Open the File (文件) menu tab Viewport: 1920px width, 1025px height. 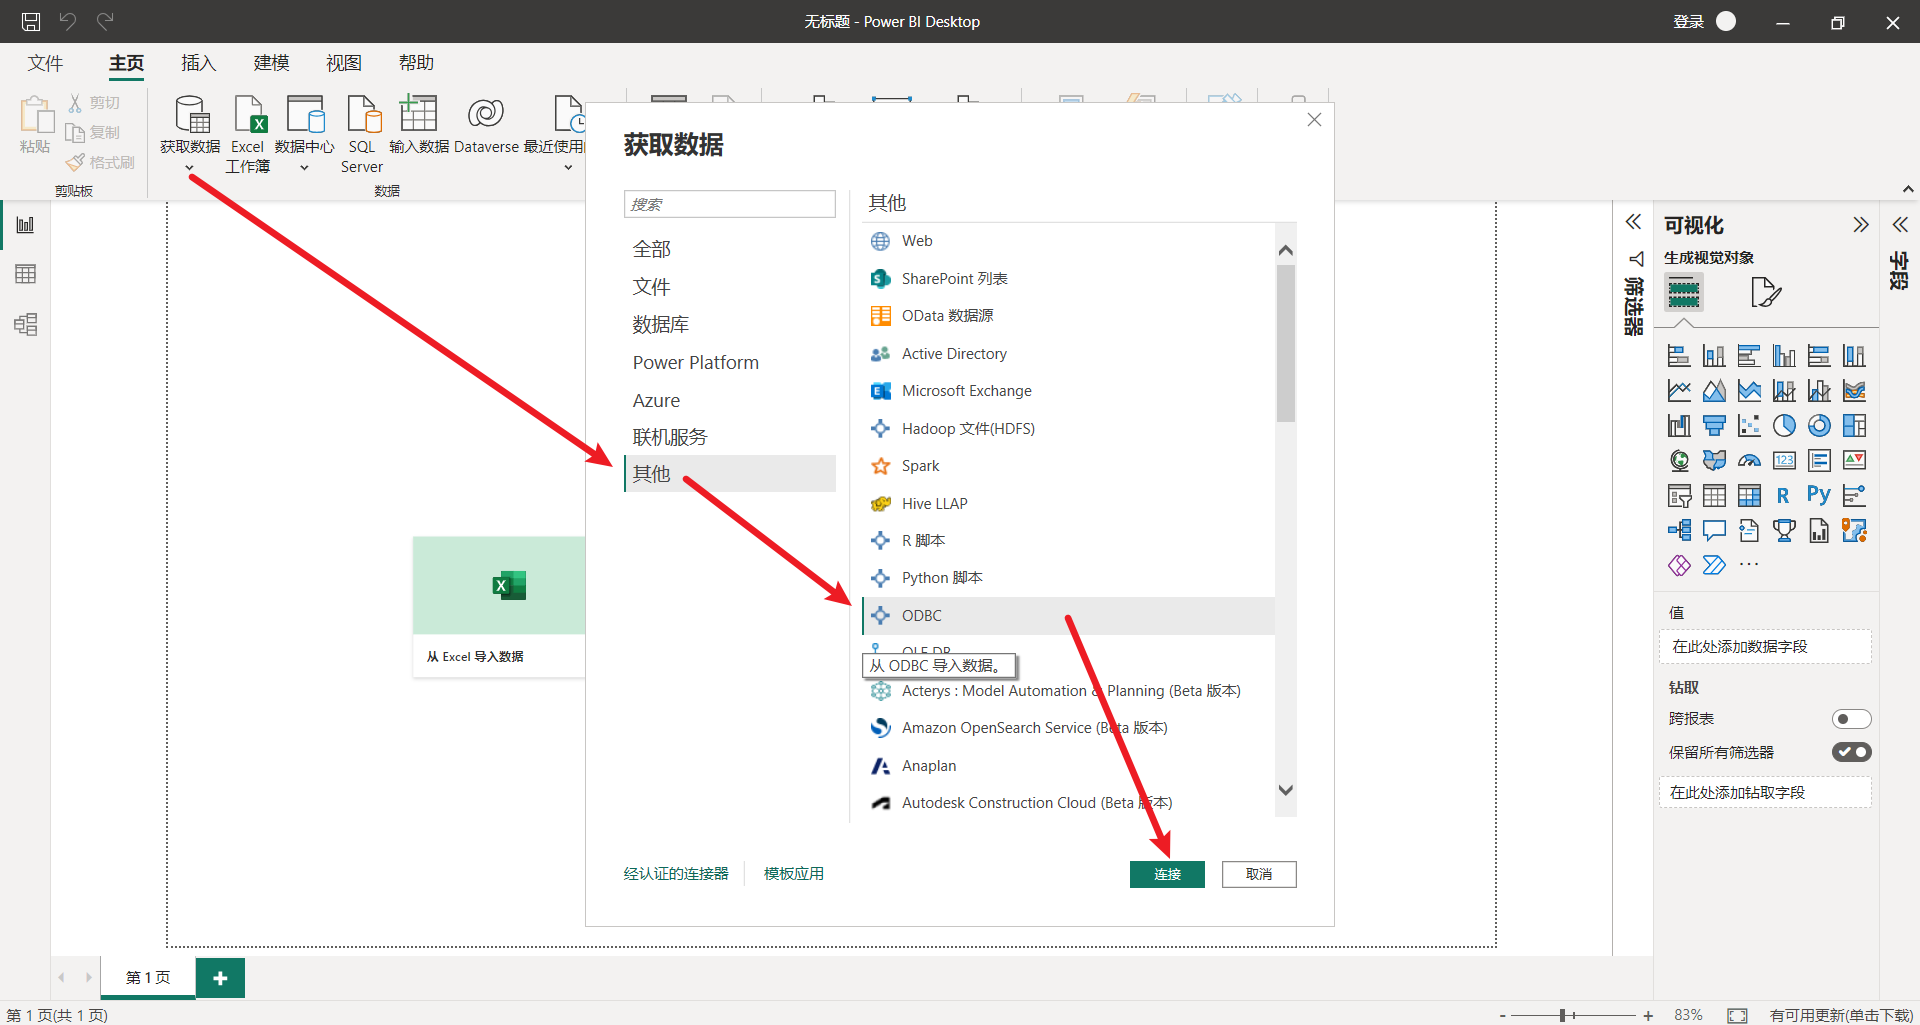click(45, 63)
